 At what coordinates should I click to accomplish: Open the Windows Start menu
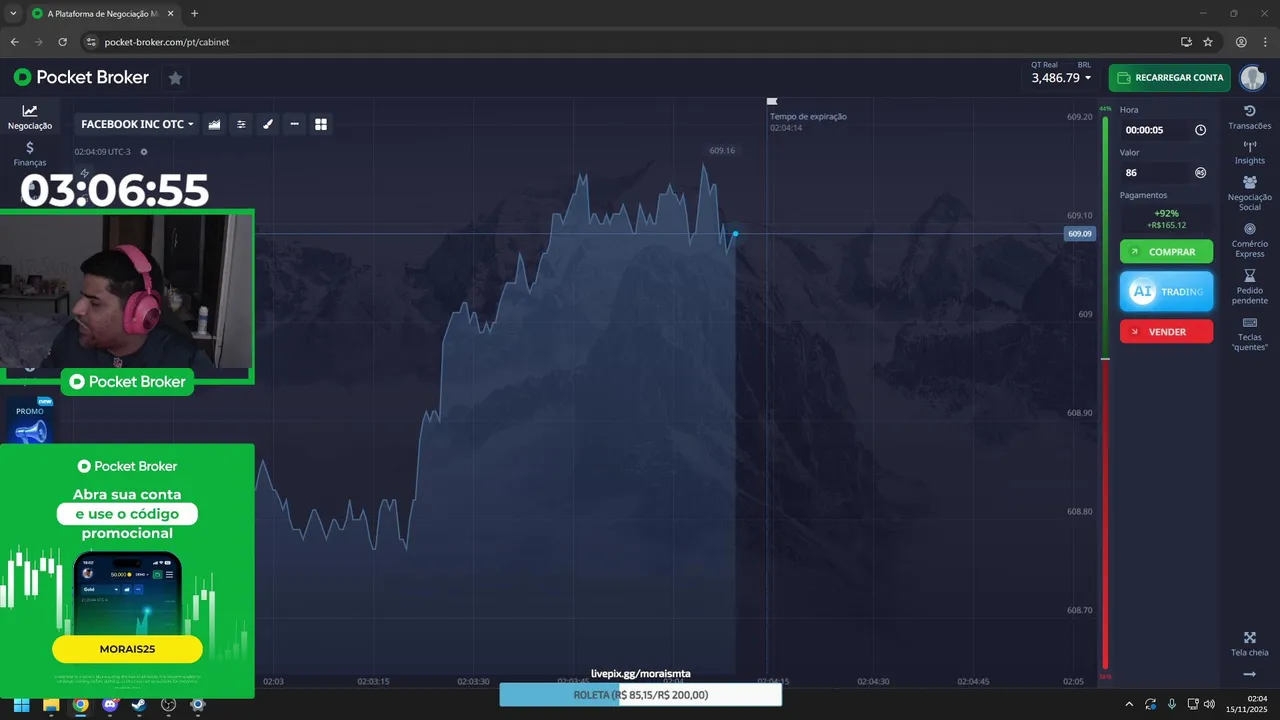pos(22,705)
